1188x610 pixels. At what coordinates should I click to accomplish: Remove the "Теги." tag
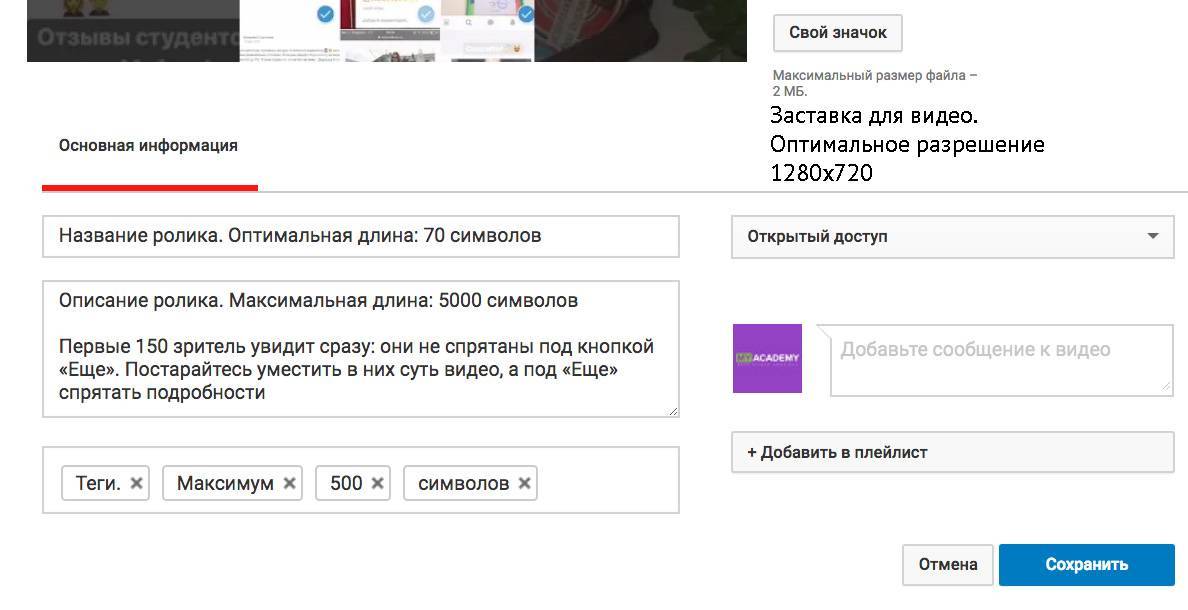[137, 483]
